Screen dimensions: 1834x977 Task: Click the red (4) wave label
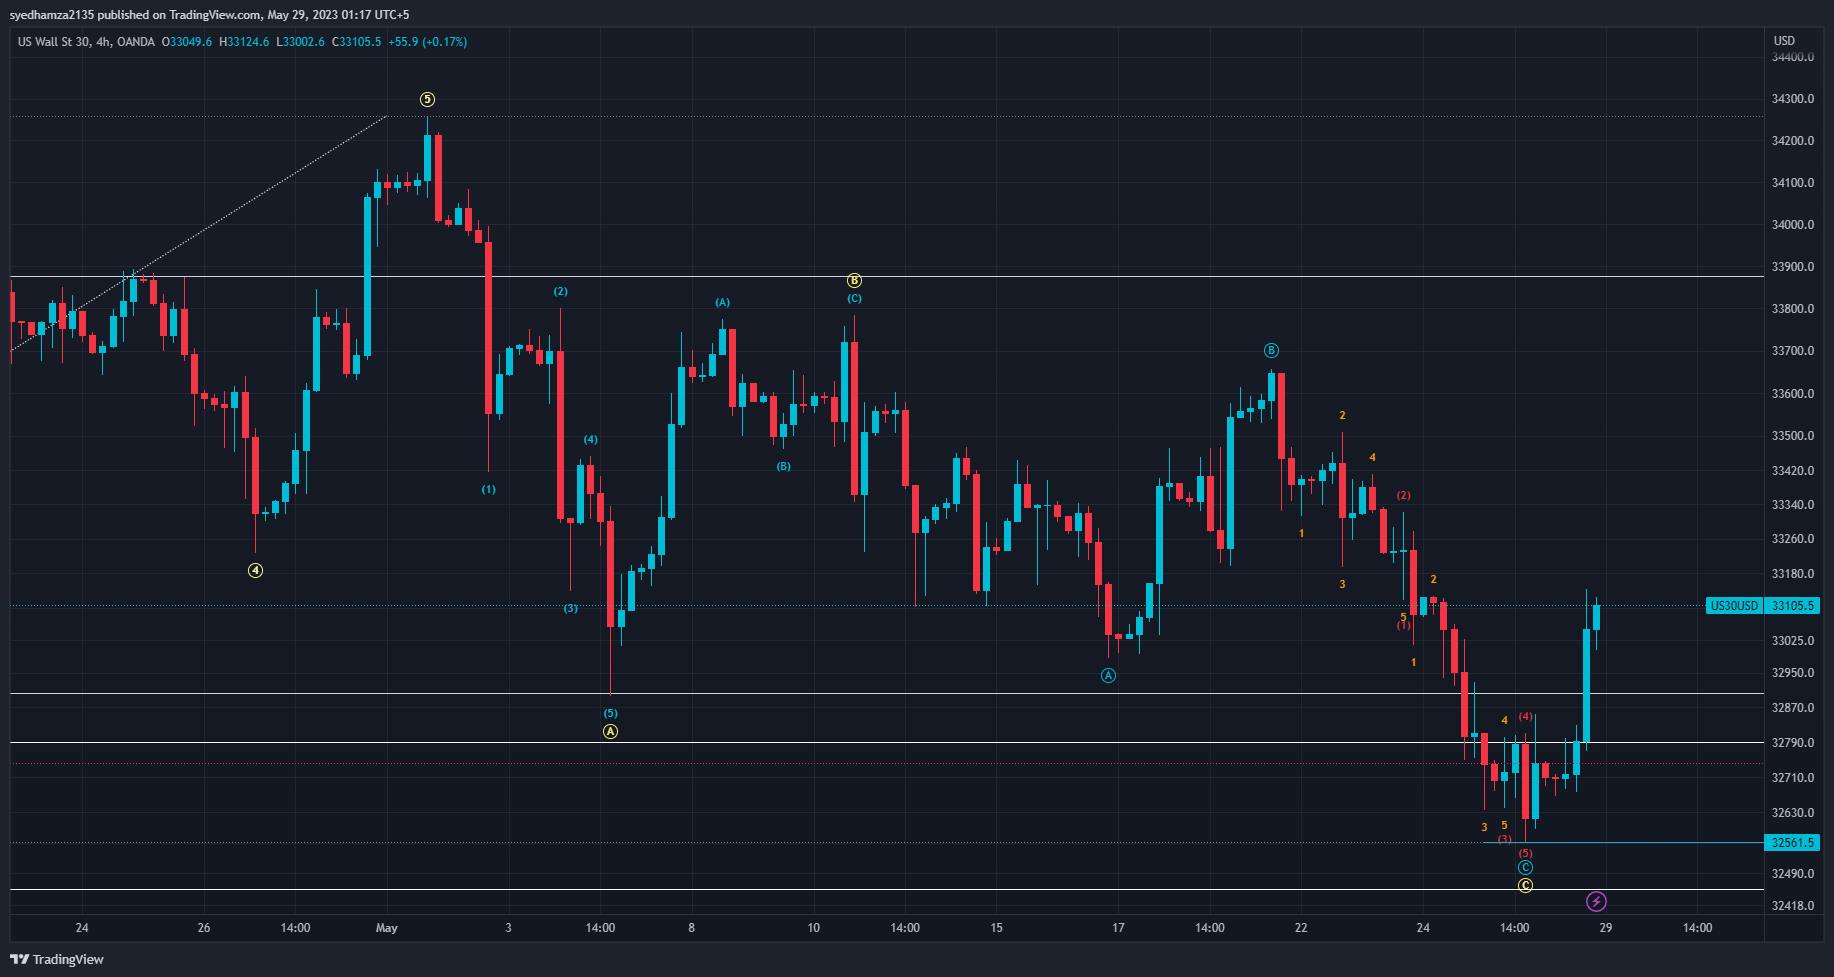click(1525, 716)
